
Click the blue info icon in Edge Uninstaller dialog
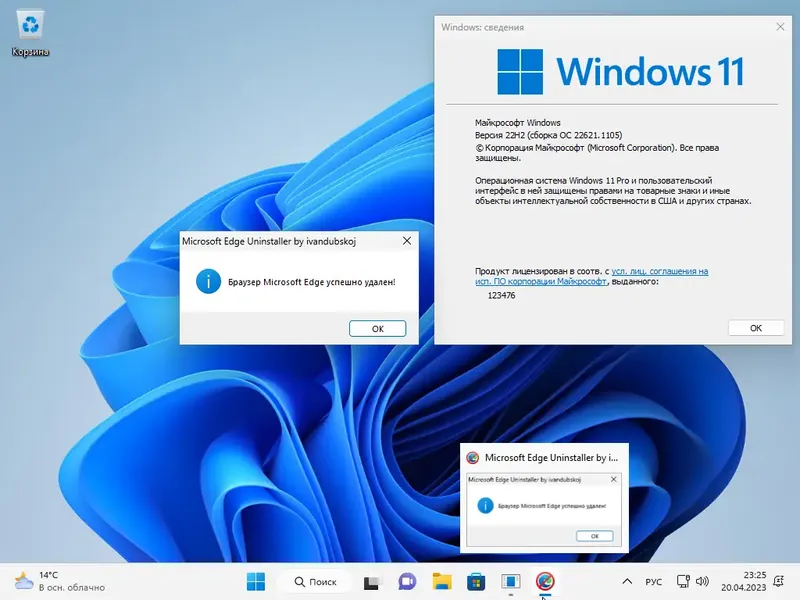tap(208, 281)
